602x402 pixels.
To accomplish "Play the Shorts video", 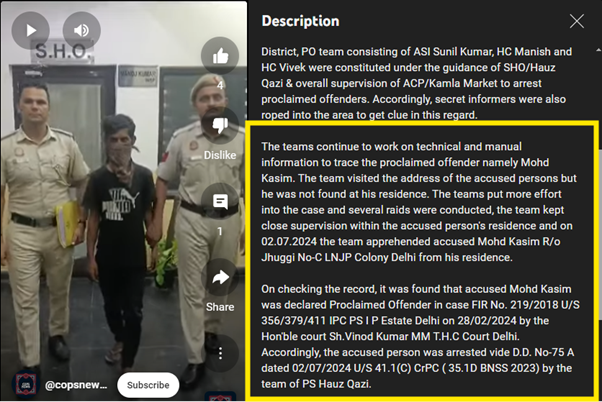I will click(x=30, y=30).
